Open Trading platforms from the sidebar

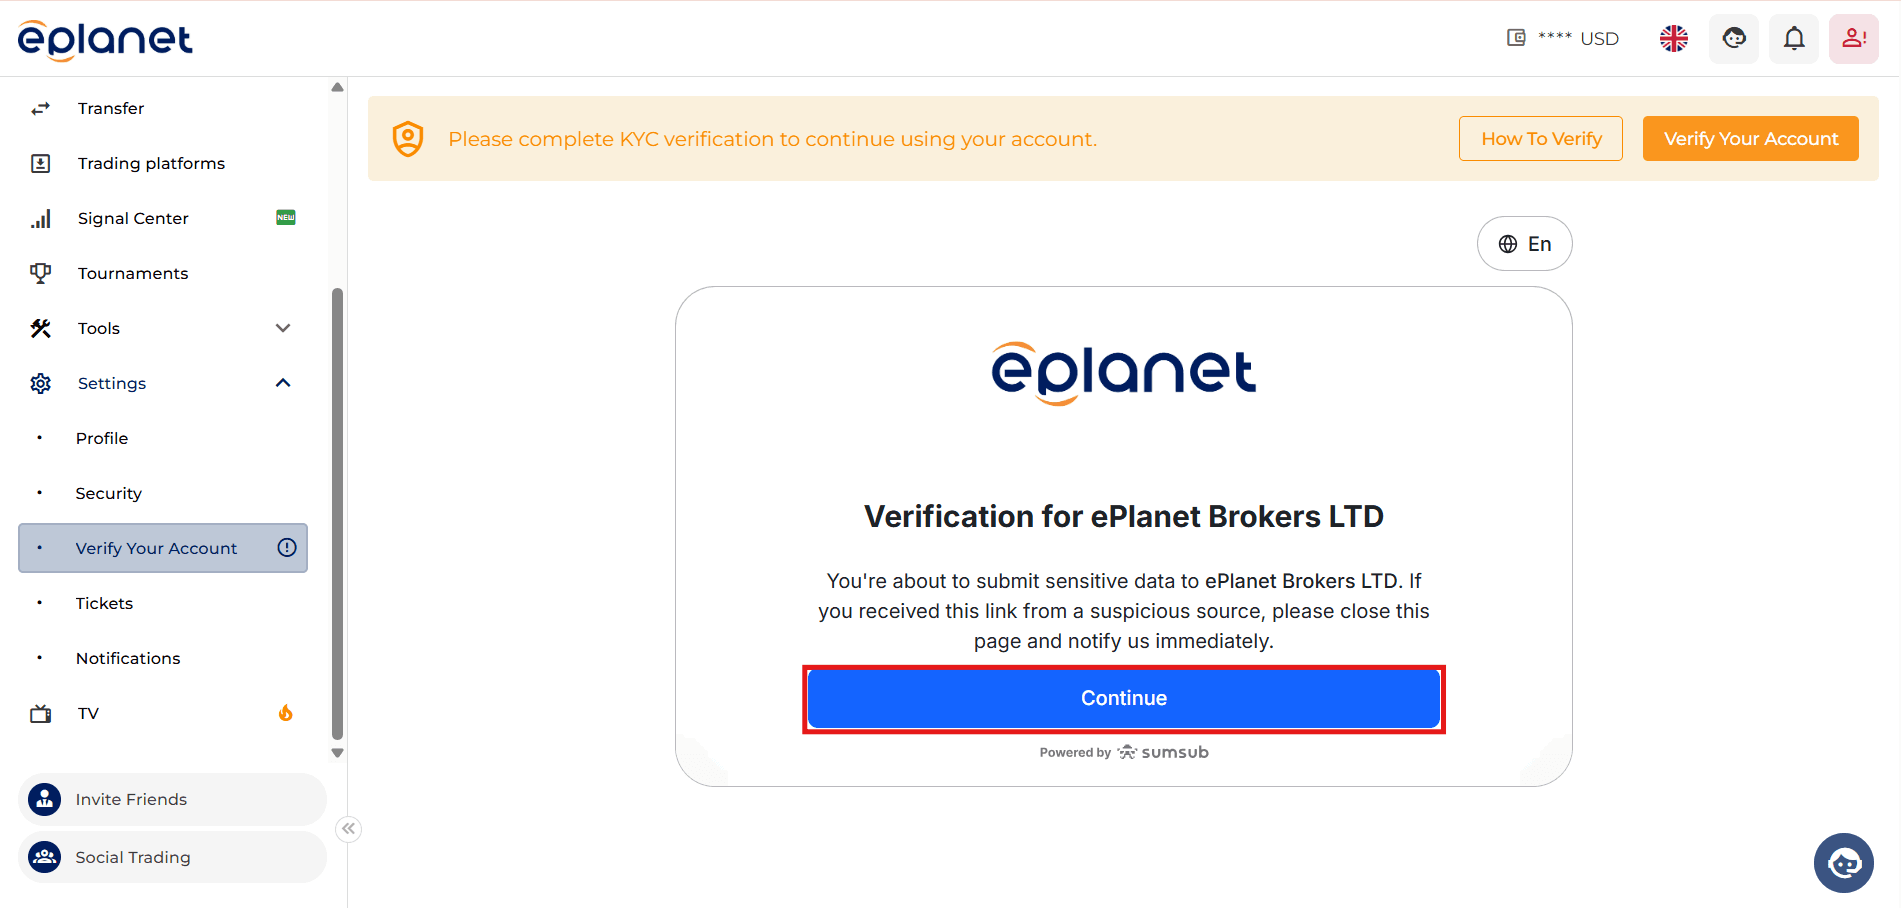pos(150,163)
